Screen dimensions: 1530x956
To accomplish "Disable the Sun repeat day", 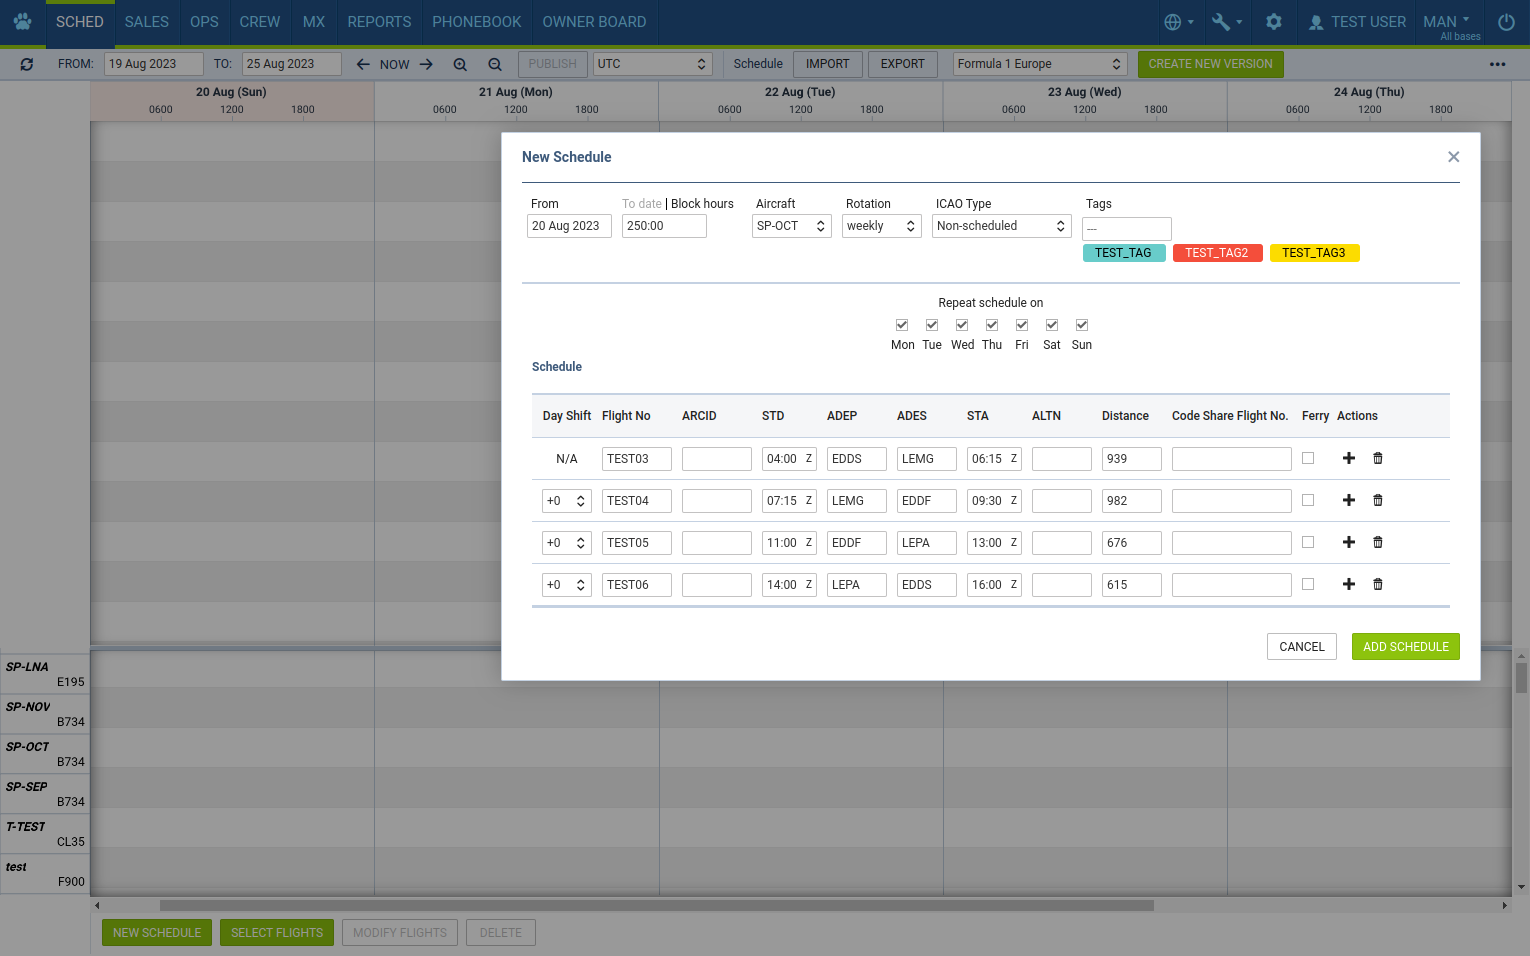I will coord(1081,325).
